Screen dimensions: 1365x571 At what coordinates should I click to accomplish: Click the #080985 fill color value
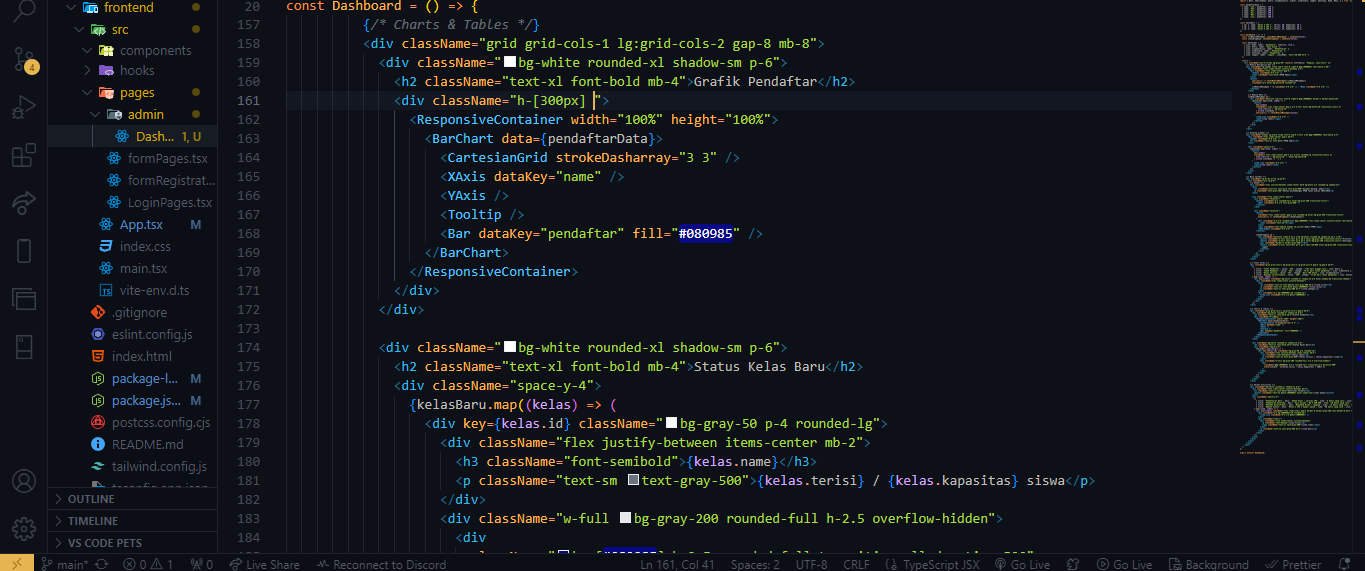[707, 234]
